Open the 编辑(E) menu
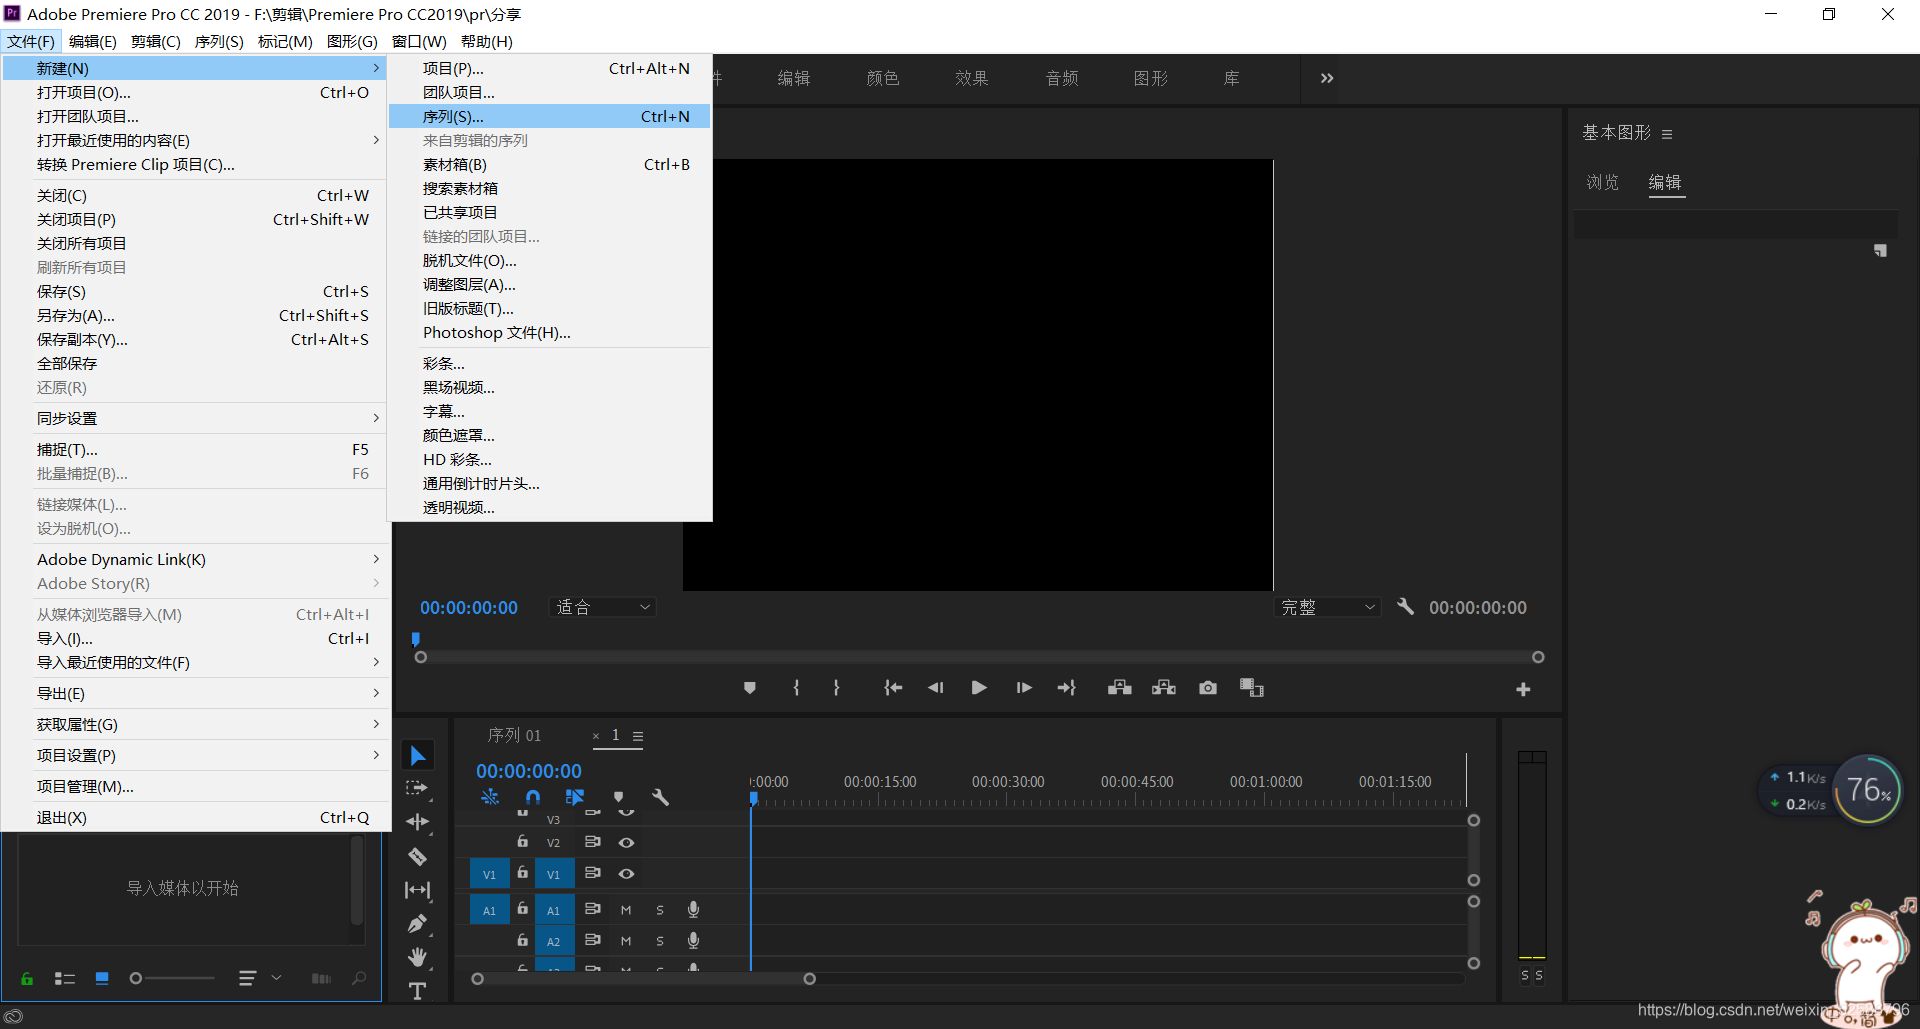Viewport: 1920px width, 1029px height. click(x=92, y=41)
